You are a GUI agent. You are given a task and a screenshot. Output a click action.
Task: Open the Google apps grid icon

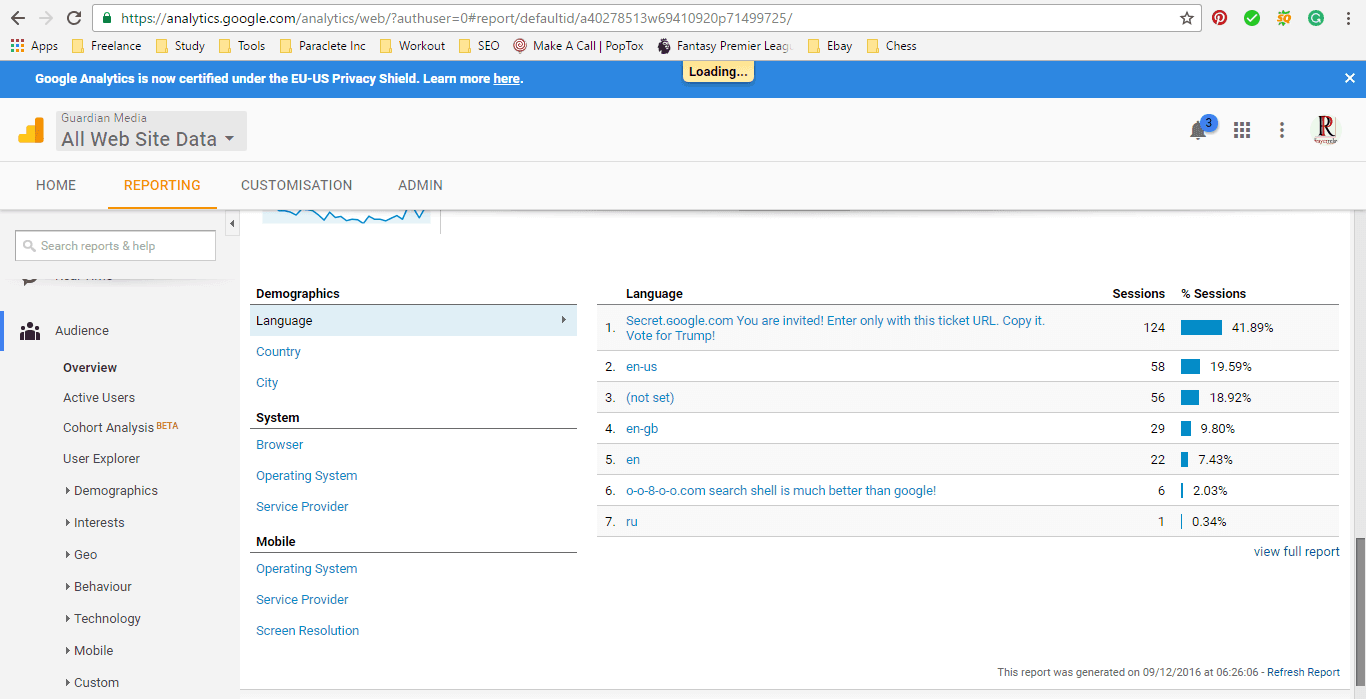click(x=1242, y=130)
